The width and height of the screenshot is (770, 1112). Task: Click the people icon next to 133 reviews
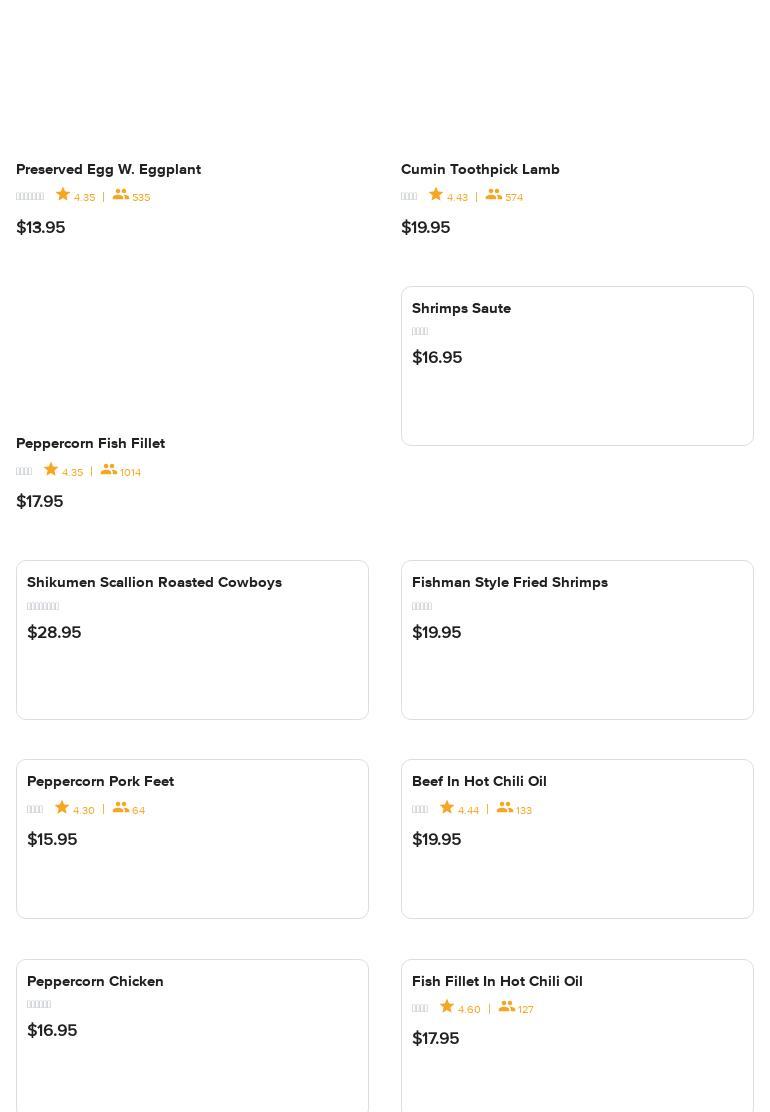pos(505,807)
